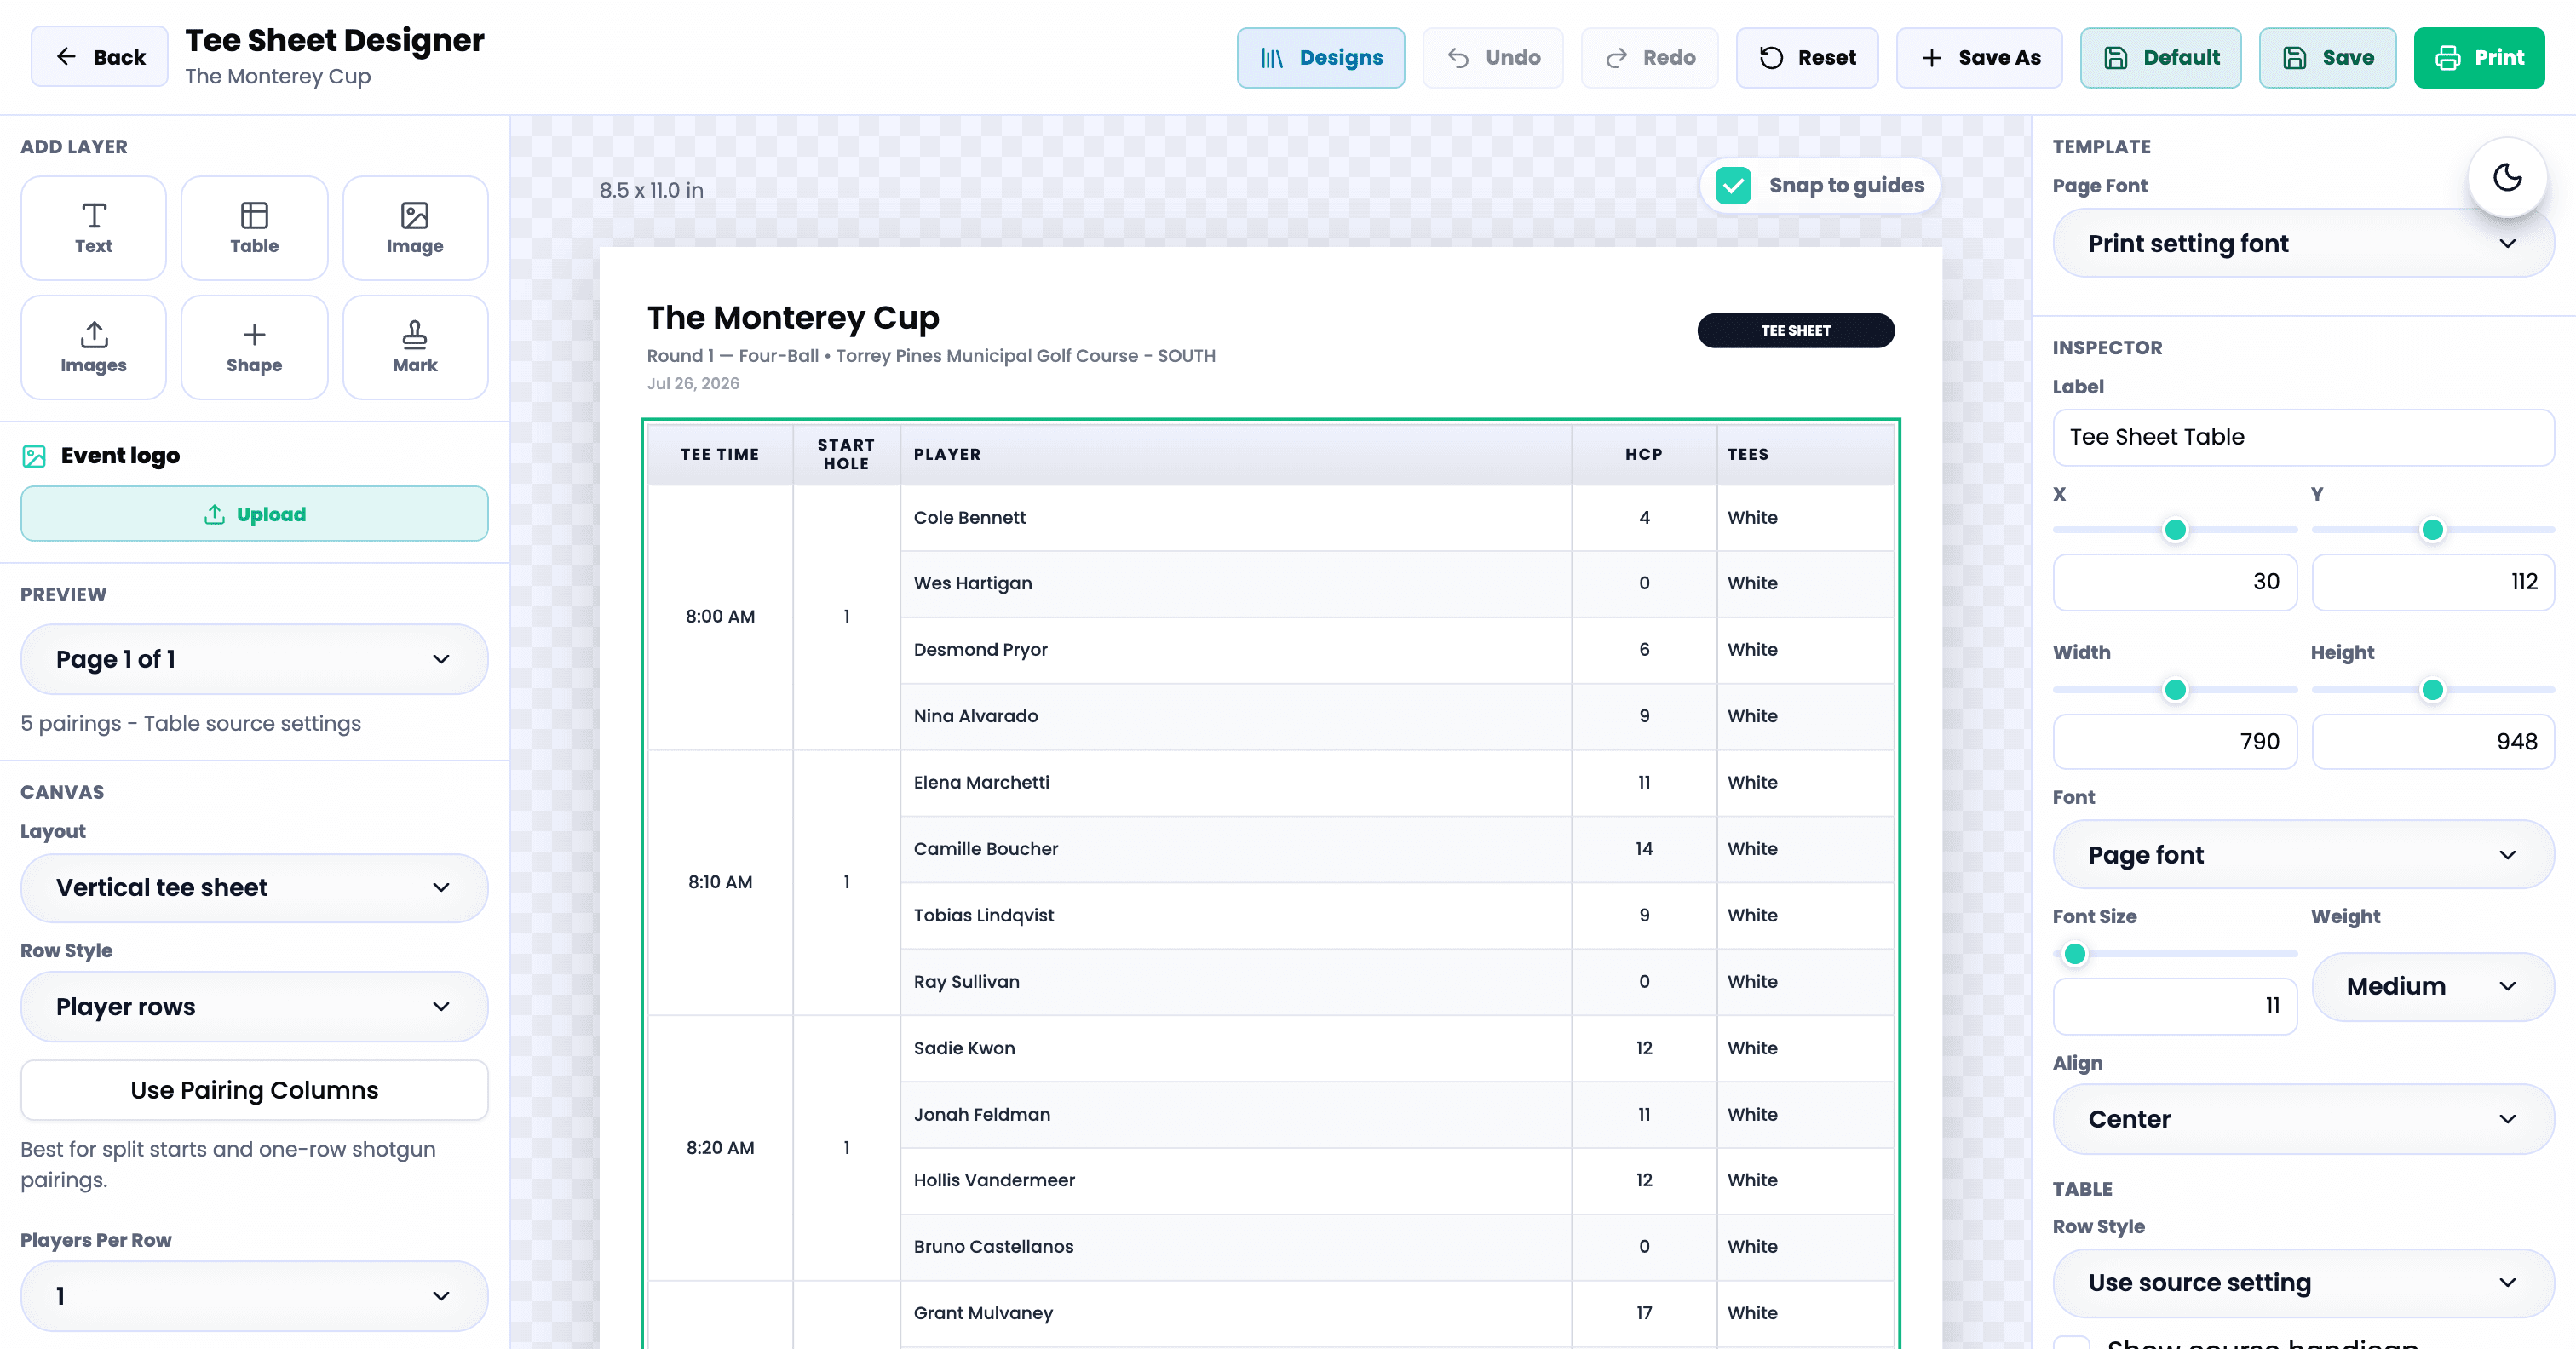
Task: Add an Image layer
Action: (415, 228)
